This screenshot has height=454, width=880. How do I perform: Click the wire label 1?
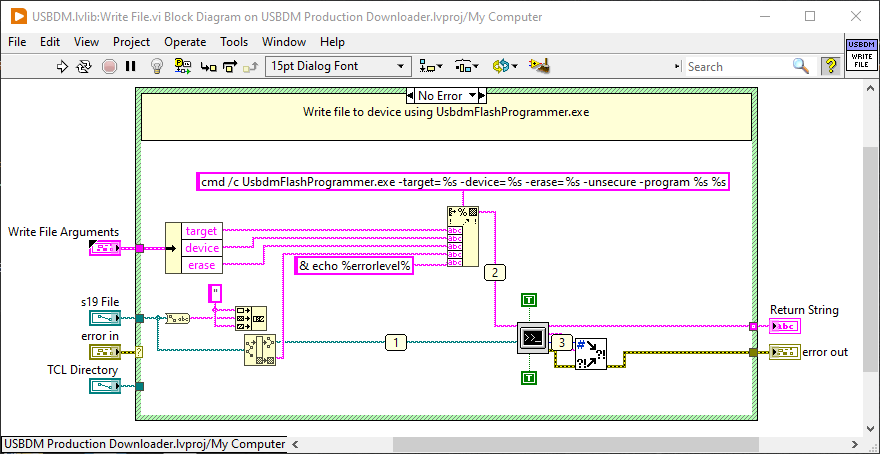click(x=396, y=342)
